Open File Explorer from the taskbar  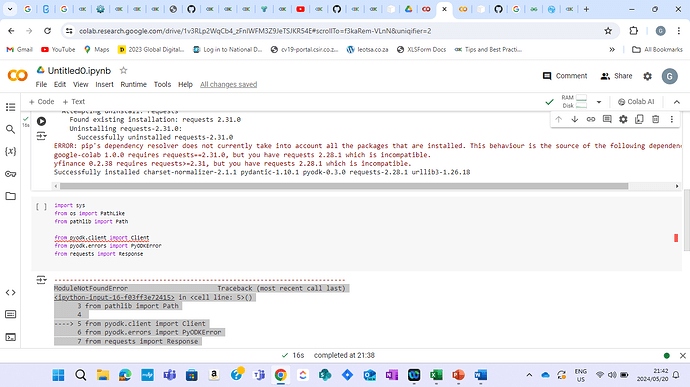pos(103,375)
